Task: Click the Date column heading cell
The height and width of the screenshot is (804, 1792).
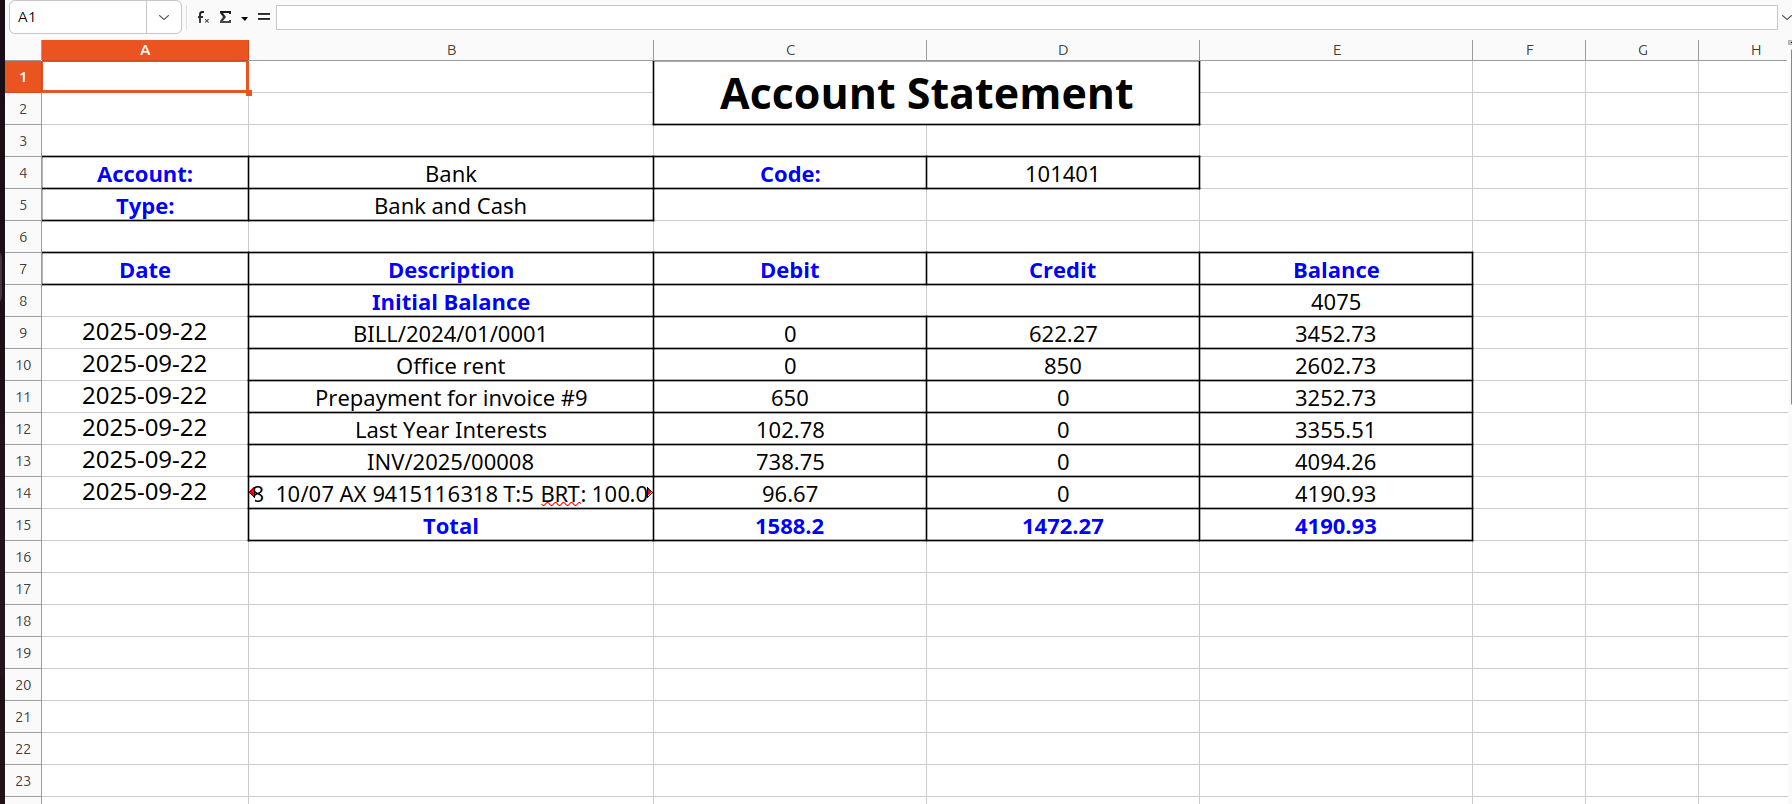Action: (145, 269)
